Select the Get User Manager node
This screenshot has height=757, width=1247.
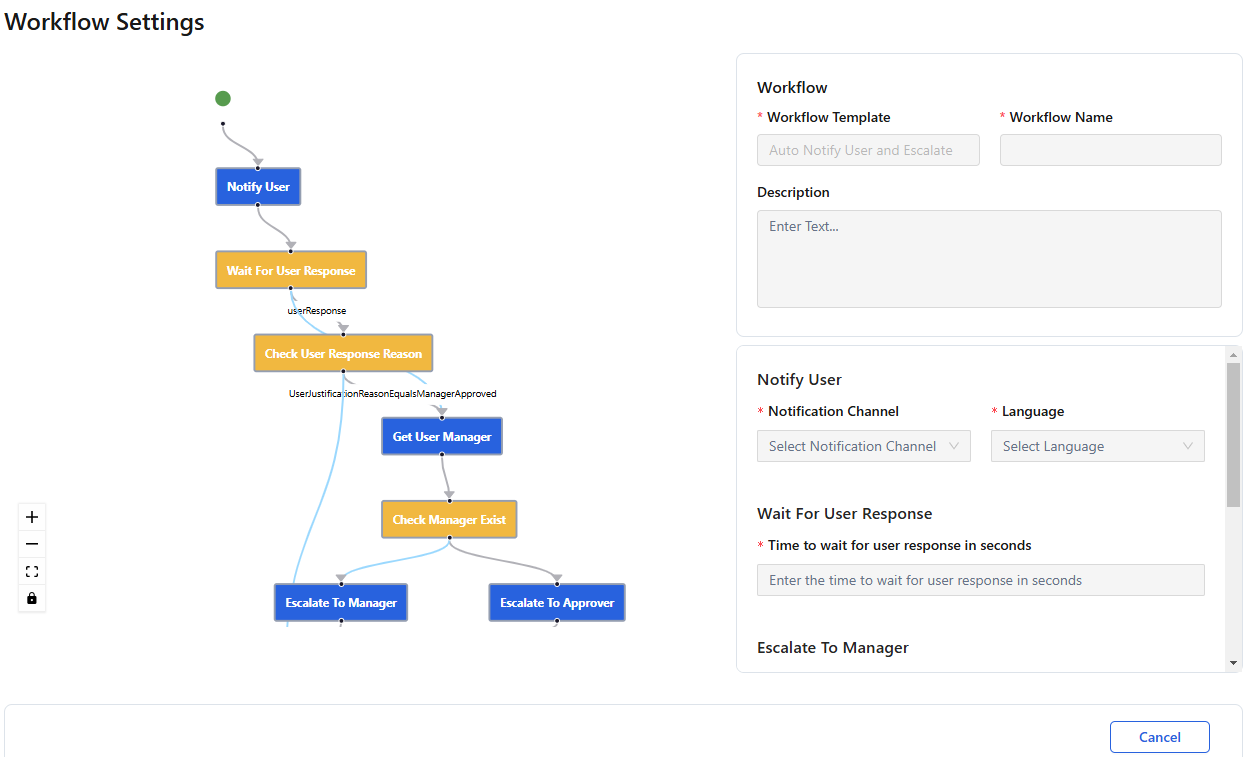pyautogui.click(x=442, y=436)
